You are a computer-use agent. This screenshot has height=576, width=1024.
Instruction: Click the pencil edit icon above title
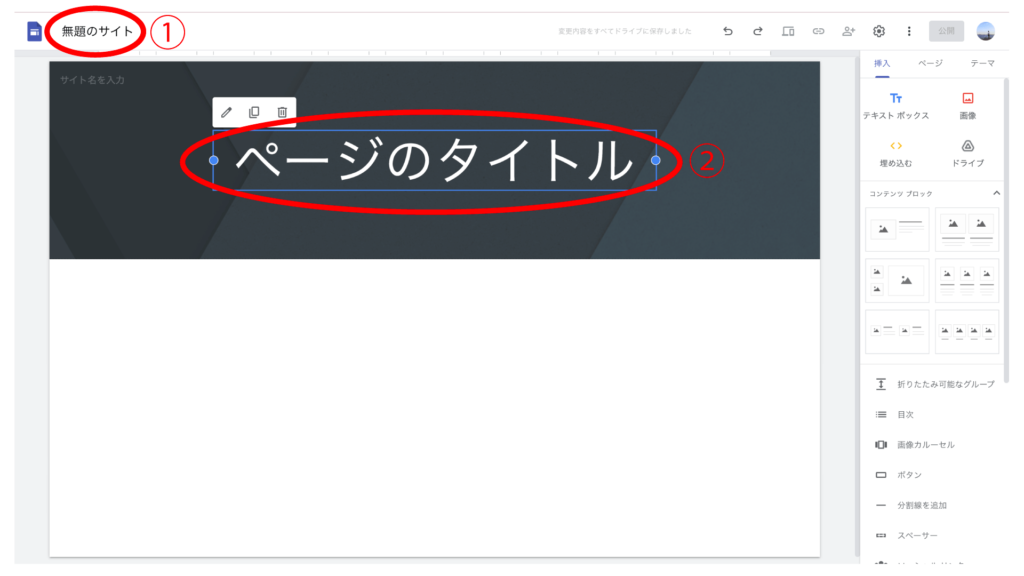[226, 112]
